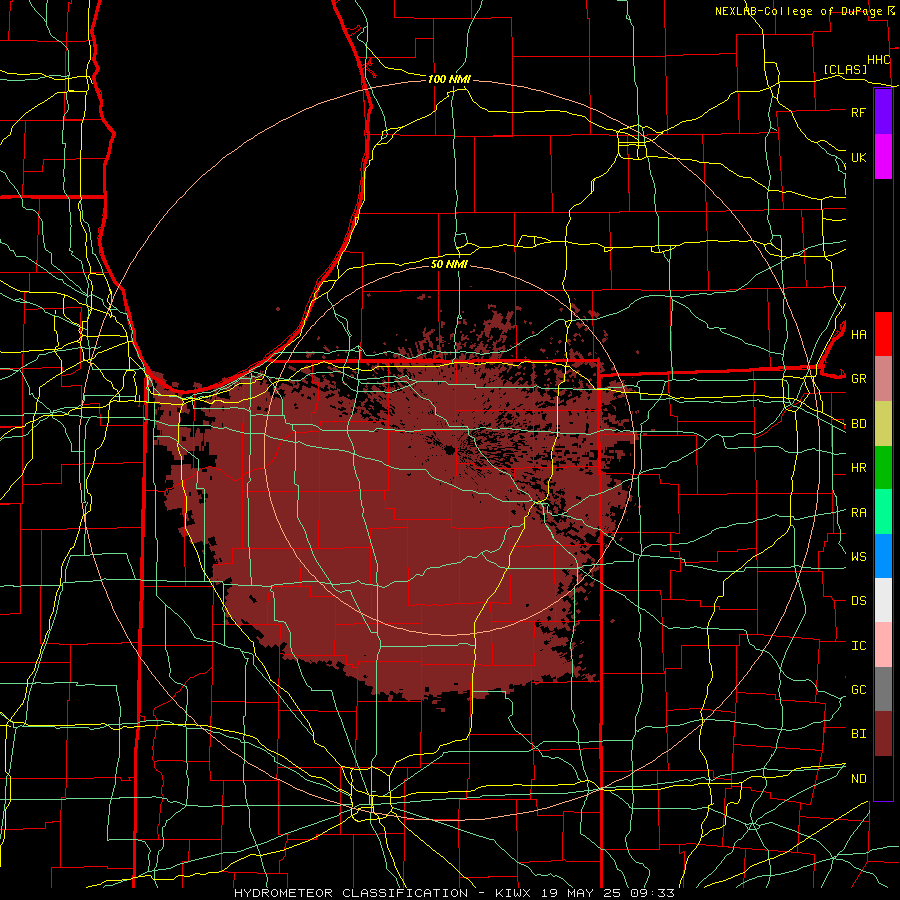Click the '50 NMI' range ring label
The height and width of the screenshot is (900, 900).
pyautogui.click(x=449, y=264)
